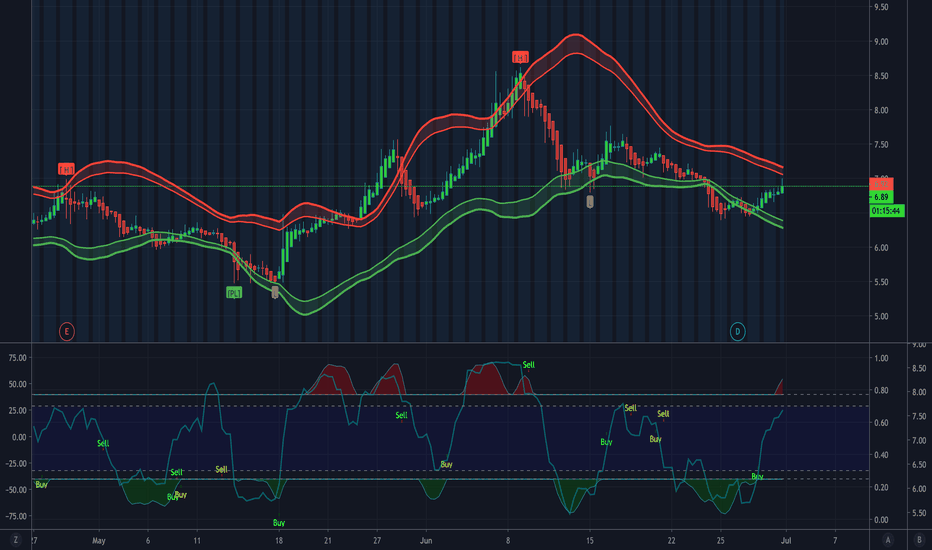Select the grey label below the May 18 low
Screen dimensions: 932x550
(275, 292)
